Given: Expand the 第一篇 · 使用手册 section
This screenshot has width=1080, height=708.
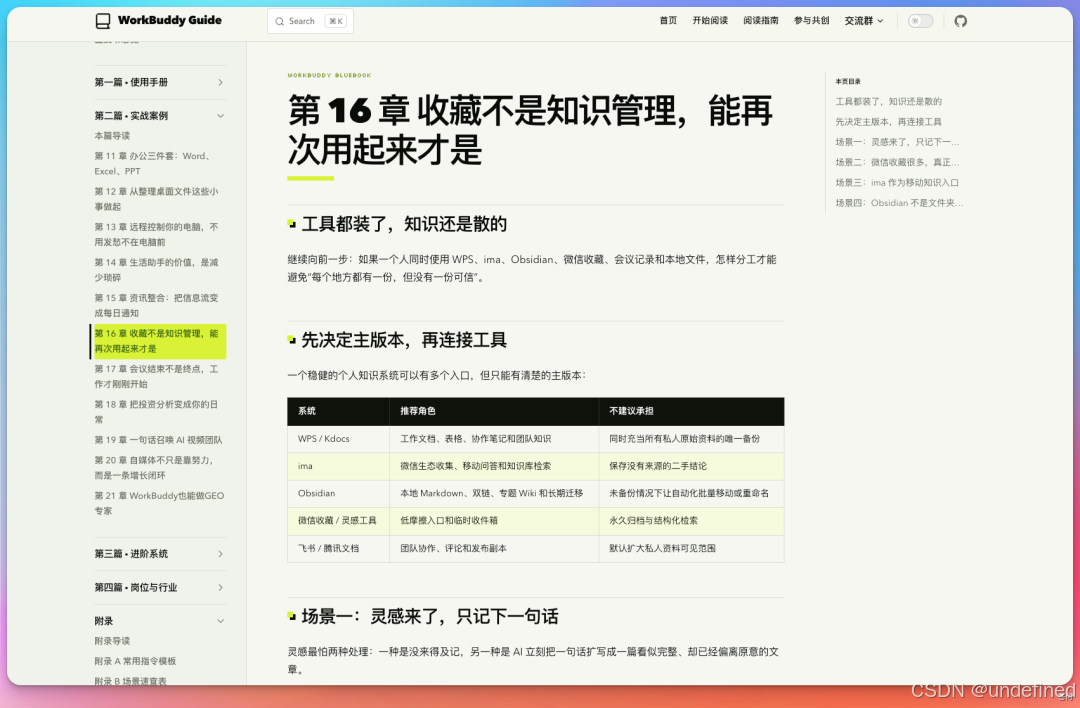Looking at the screenshot, I should tap(160, 82).
